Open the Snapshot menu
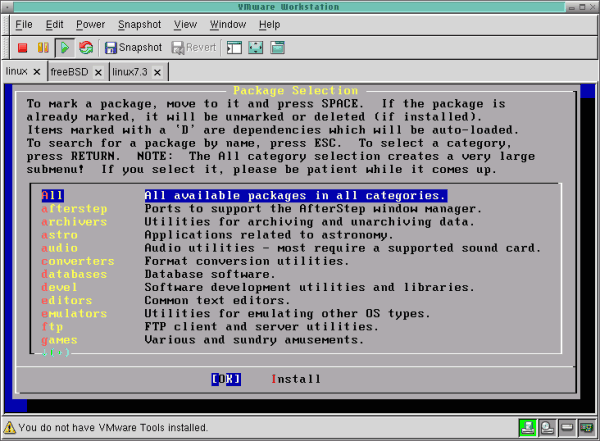The width and height of the screenshot is (600, 441). point(140,24)
